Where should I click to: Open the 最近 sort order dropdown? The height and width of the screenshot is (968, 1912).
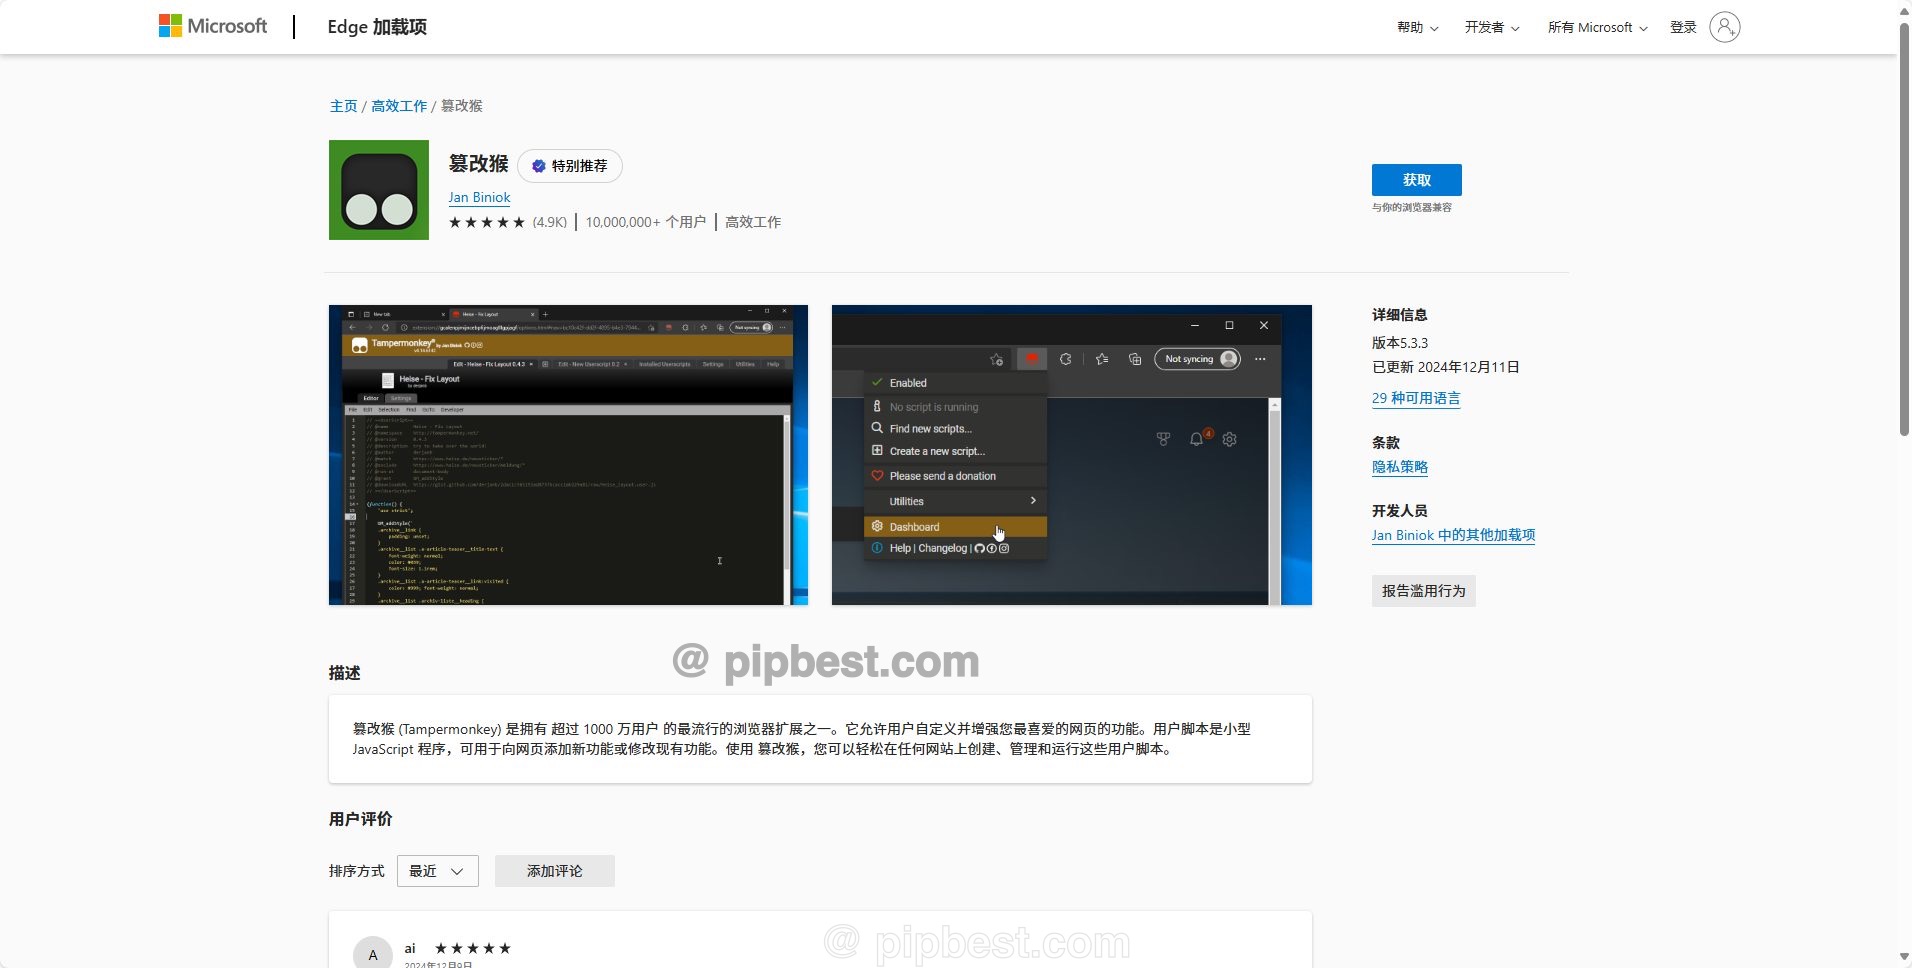pyautogui.click(x=438, y=871)
